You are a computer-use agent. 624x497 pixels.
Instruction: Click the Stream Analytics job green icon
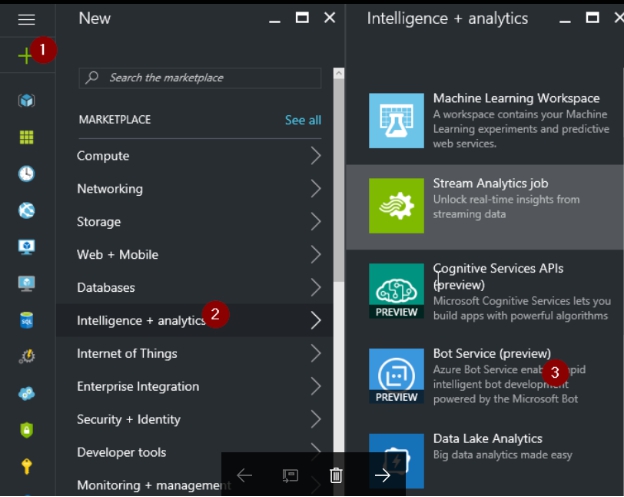pos(396,206)
